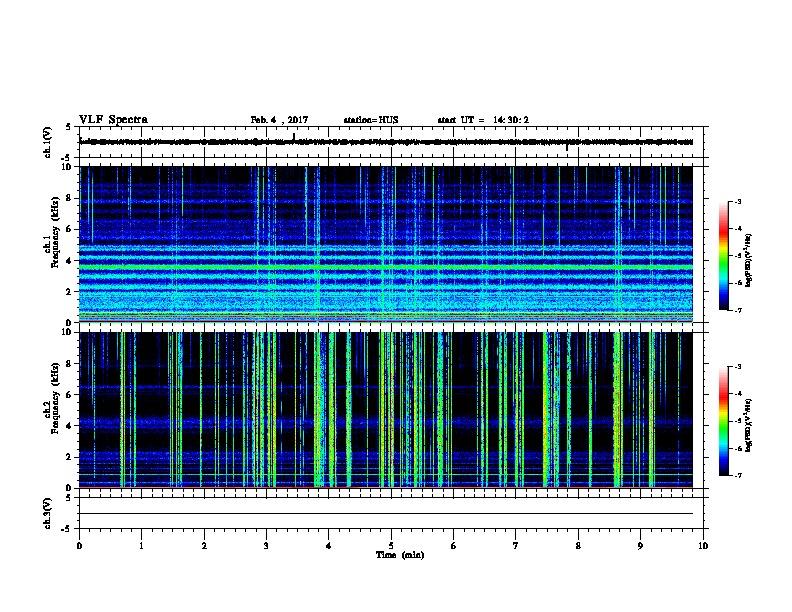This screenshot has height=612, width=792.
Task: Click the ch.1 spectrogram color bar
Action: click(723, 256)
